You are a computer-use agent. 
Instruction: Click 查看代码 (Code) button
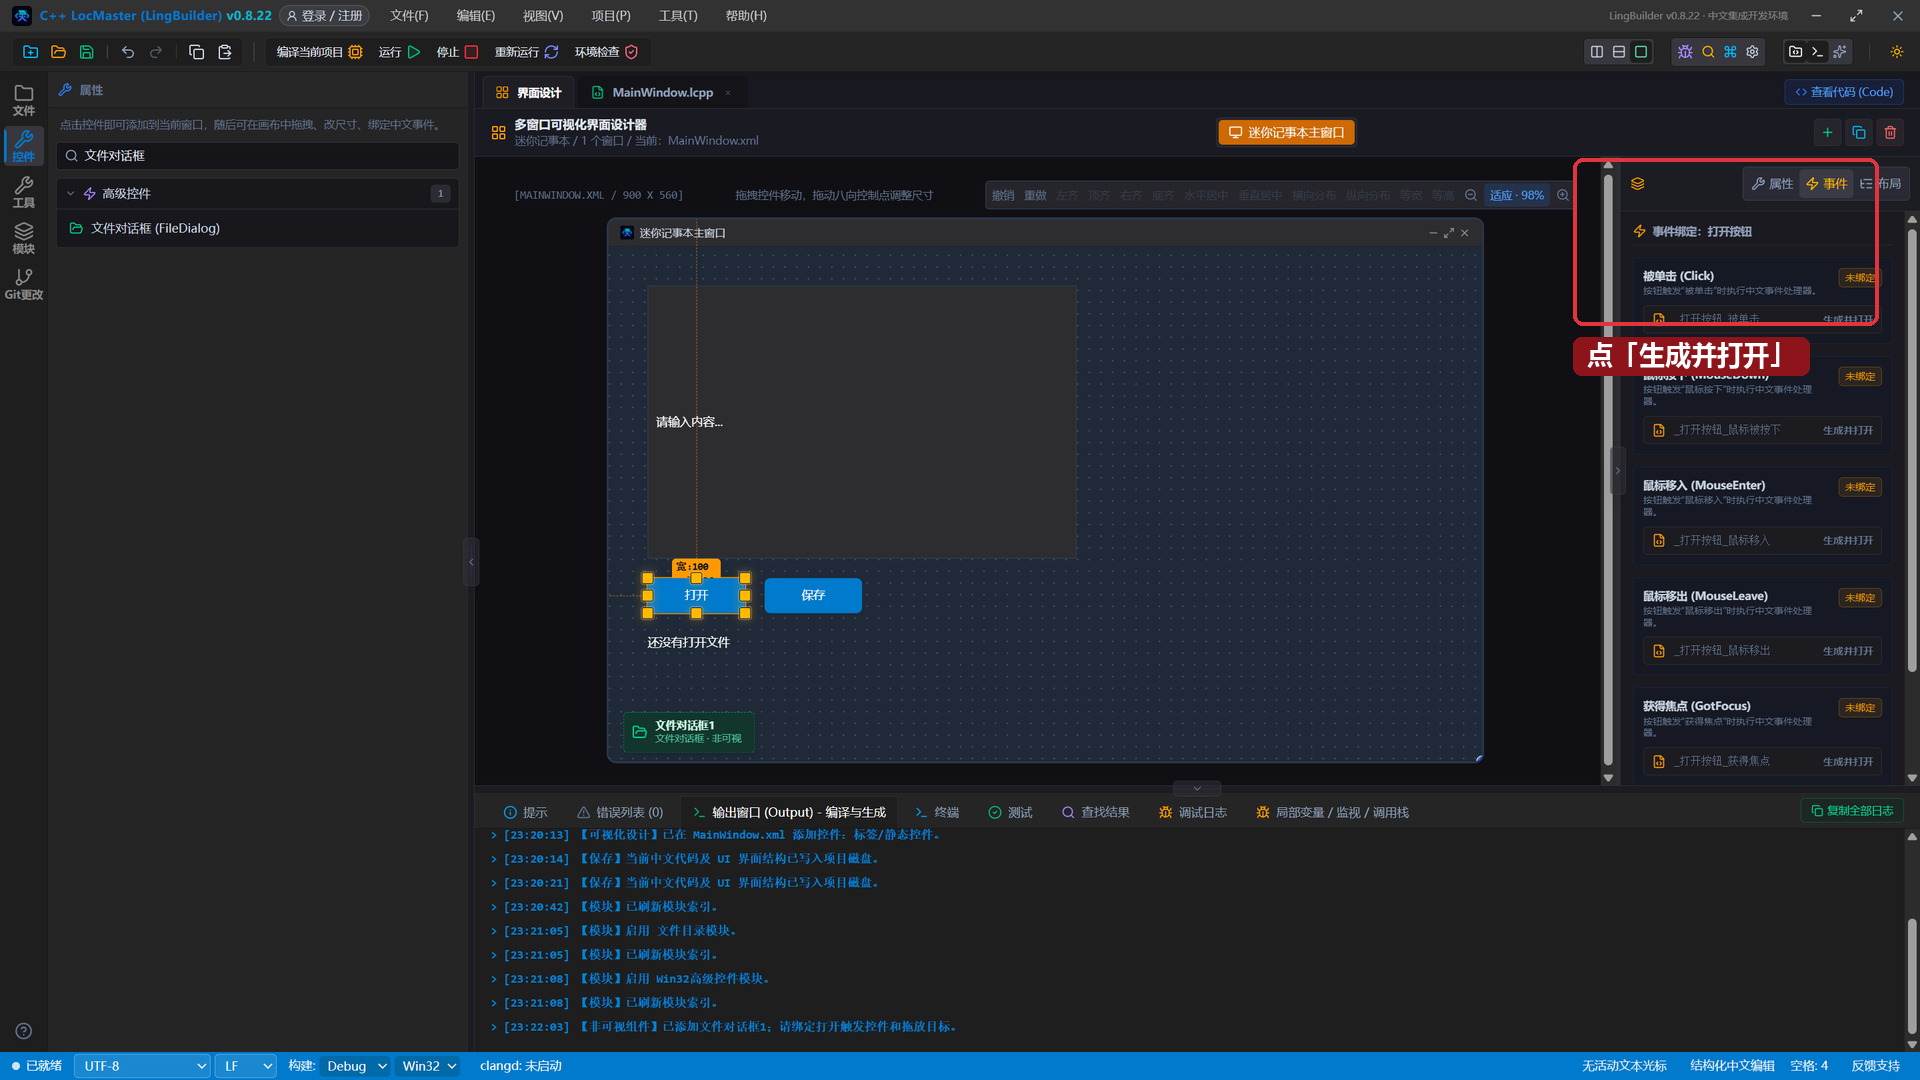(x=1844, y=92)
